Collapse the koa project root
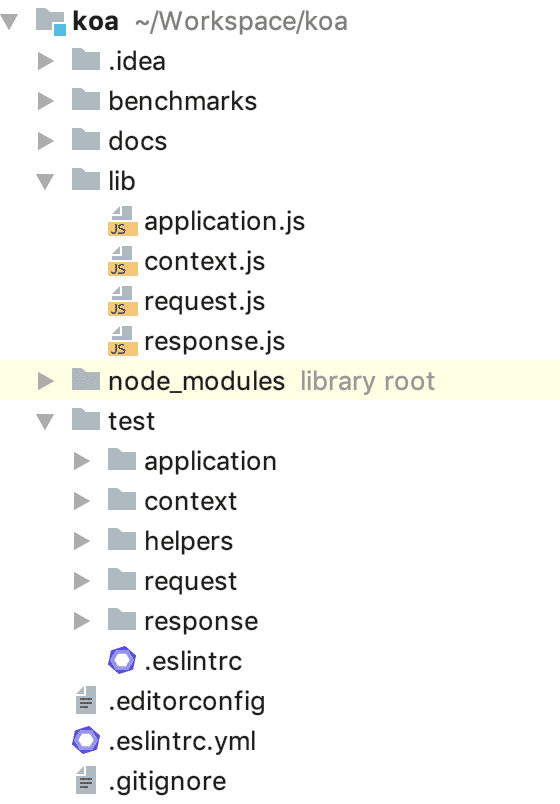 pyautogui.click(x=10, y=22)
